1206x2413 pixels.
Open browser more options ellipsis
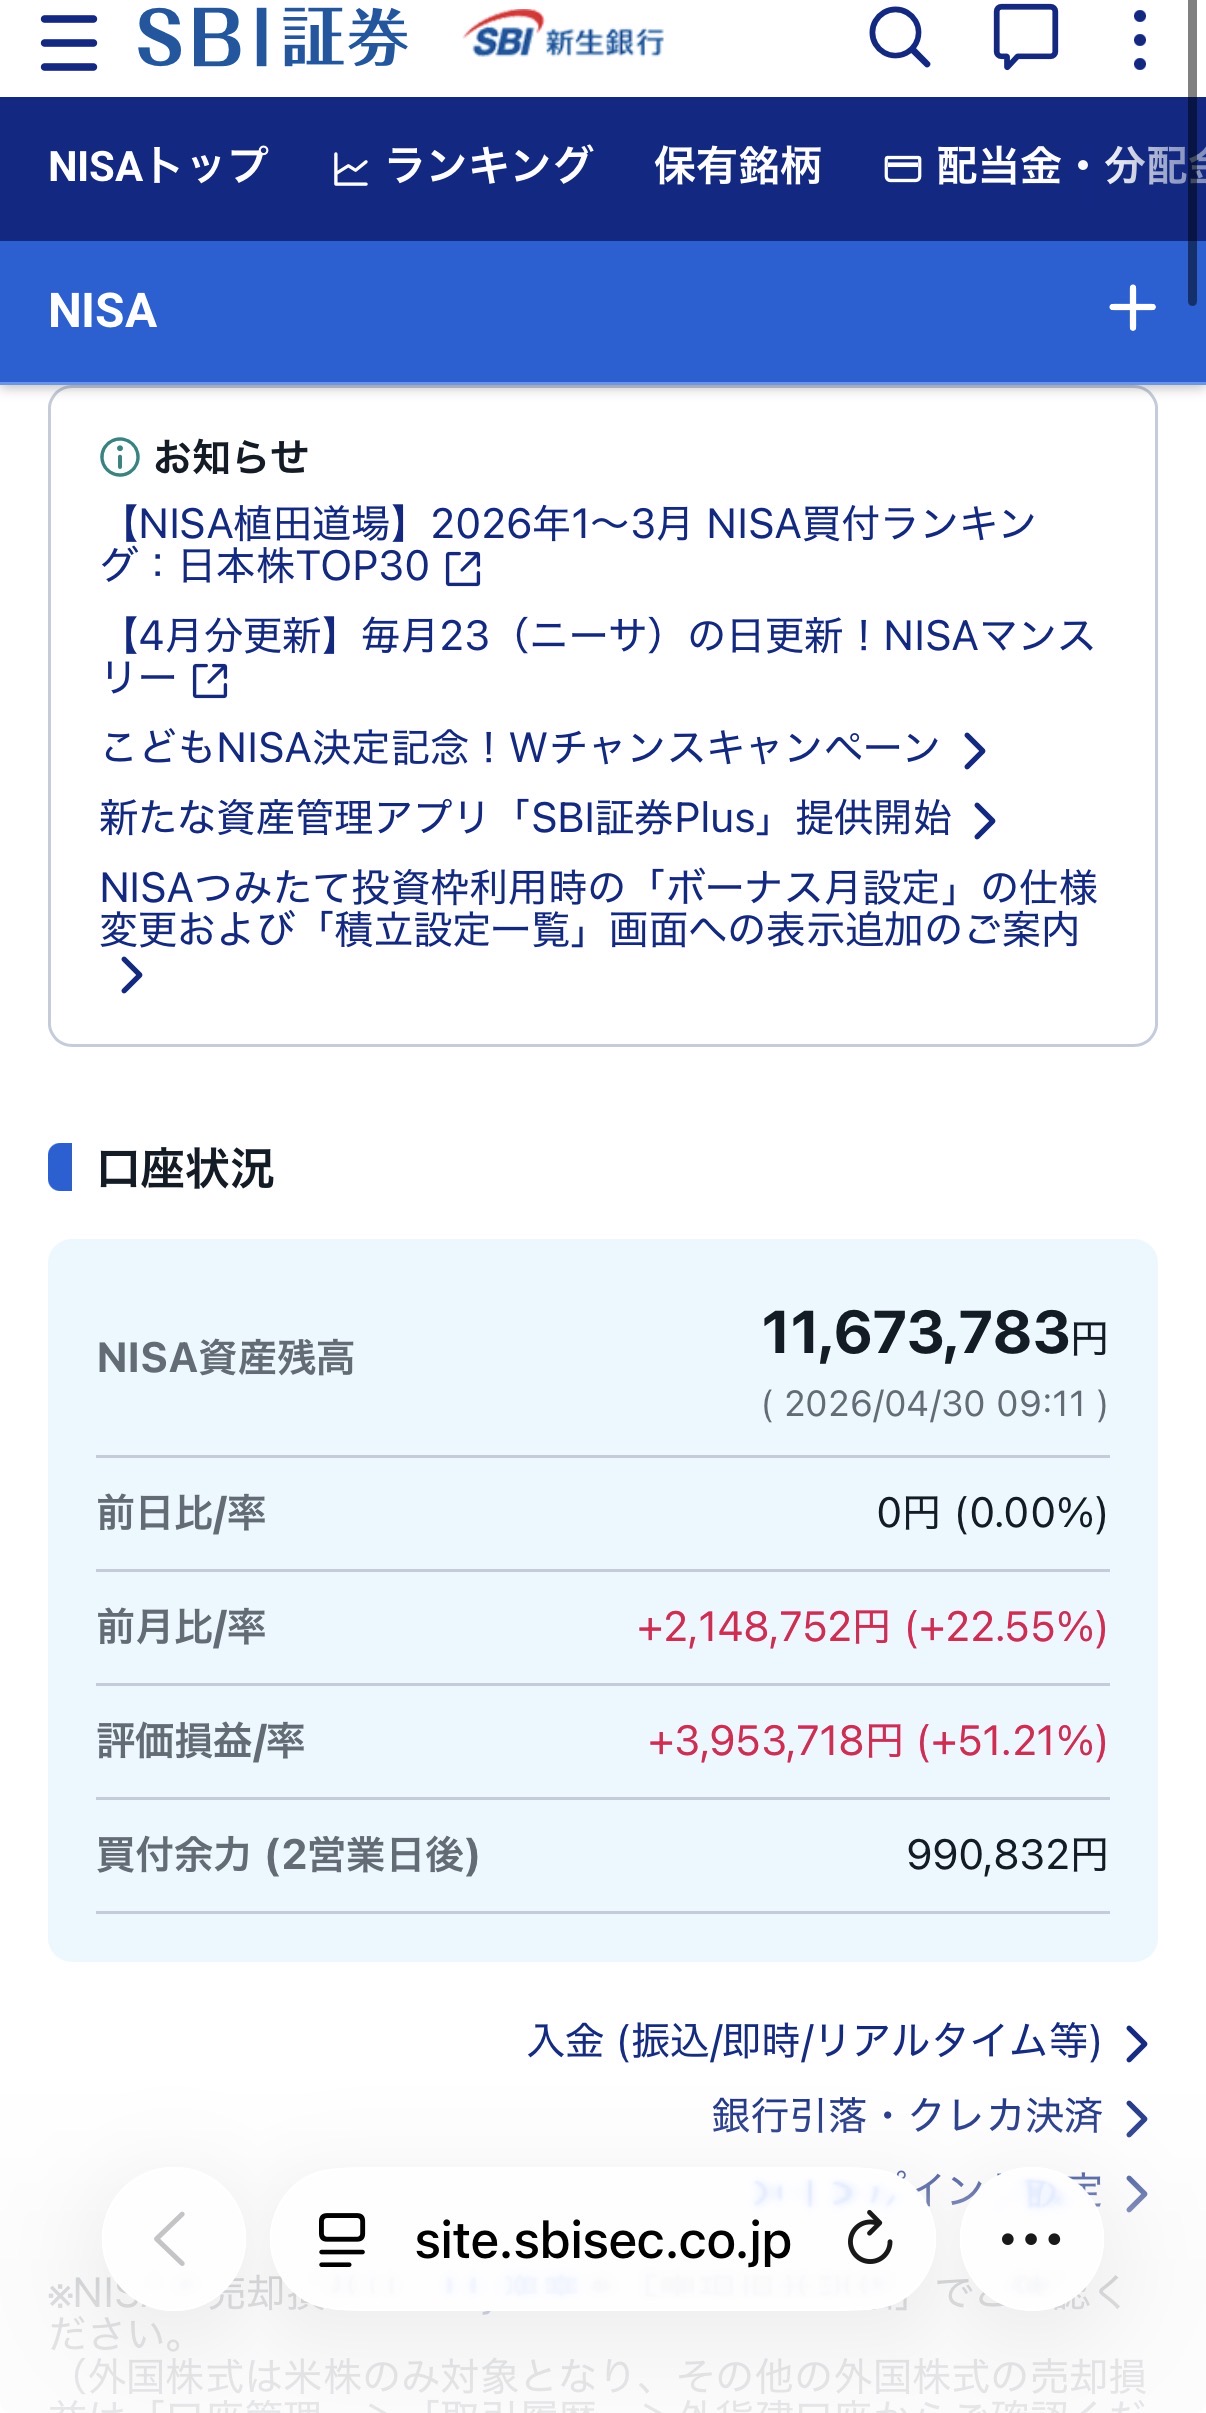tap(1031, 2239)
